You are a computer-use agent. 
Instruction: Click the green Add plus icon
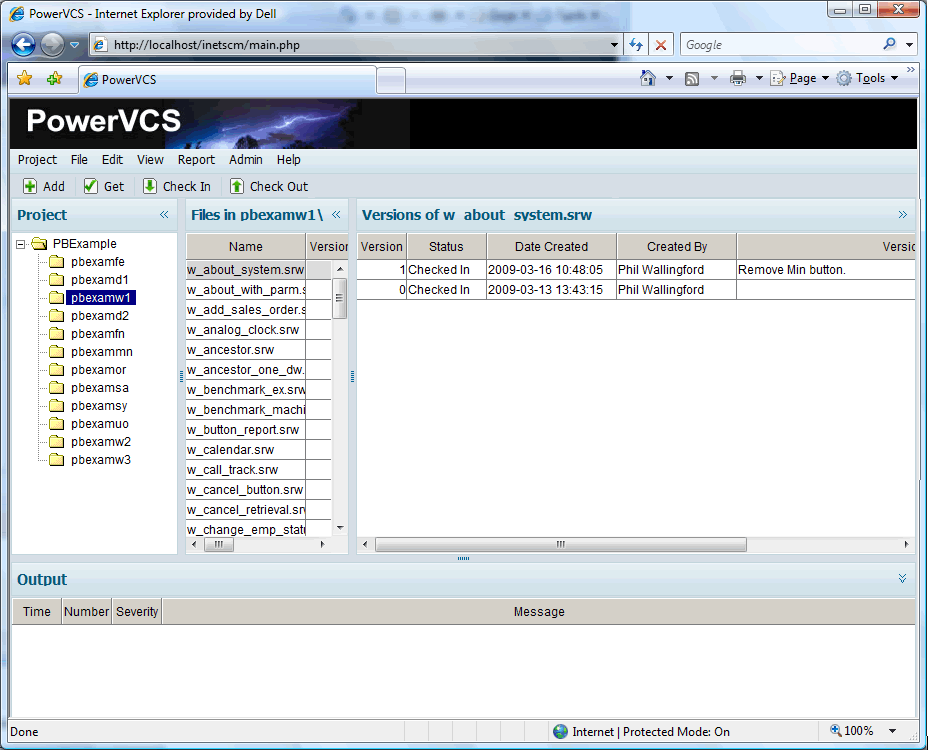pyautogui.click(x=30, y=186)
